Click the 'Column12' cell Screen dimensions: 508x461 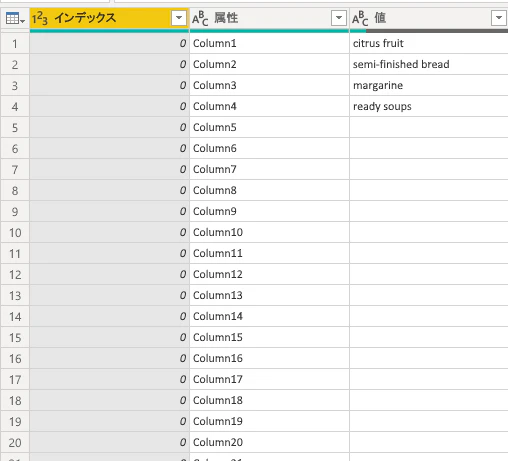269,274
